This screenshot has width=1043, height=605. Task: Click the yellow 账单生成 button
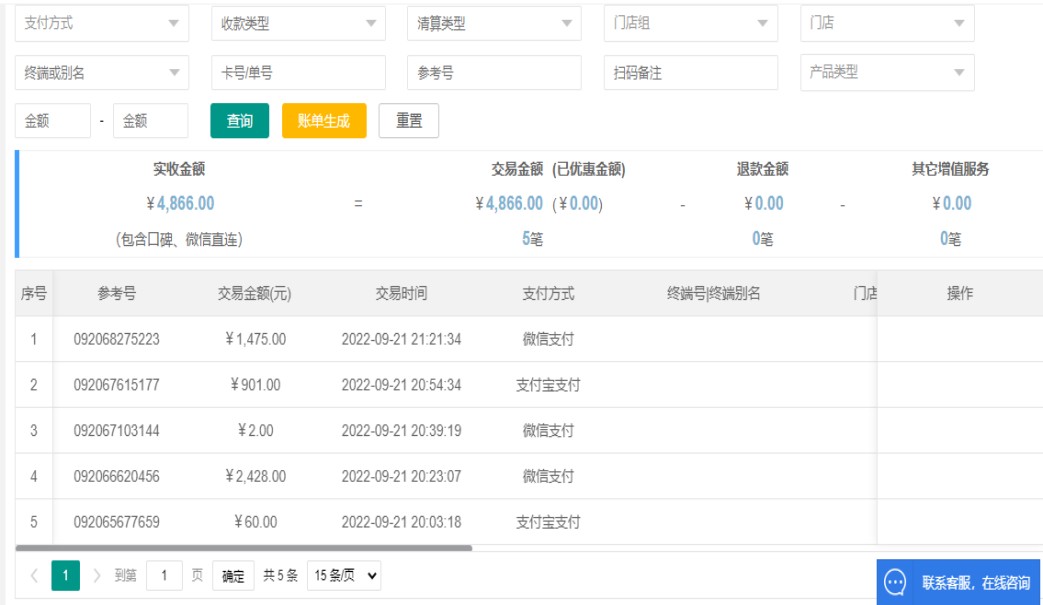tap(324, 121)
